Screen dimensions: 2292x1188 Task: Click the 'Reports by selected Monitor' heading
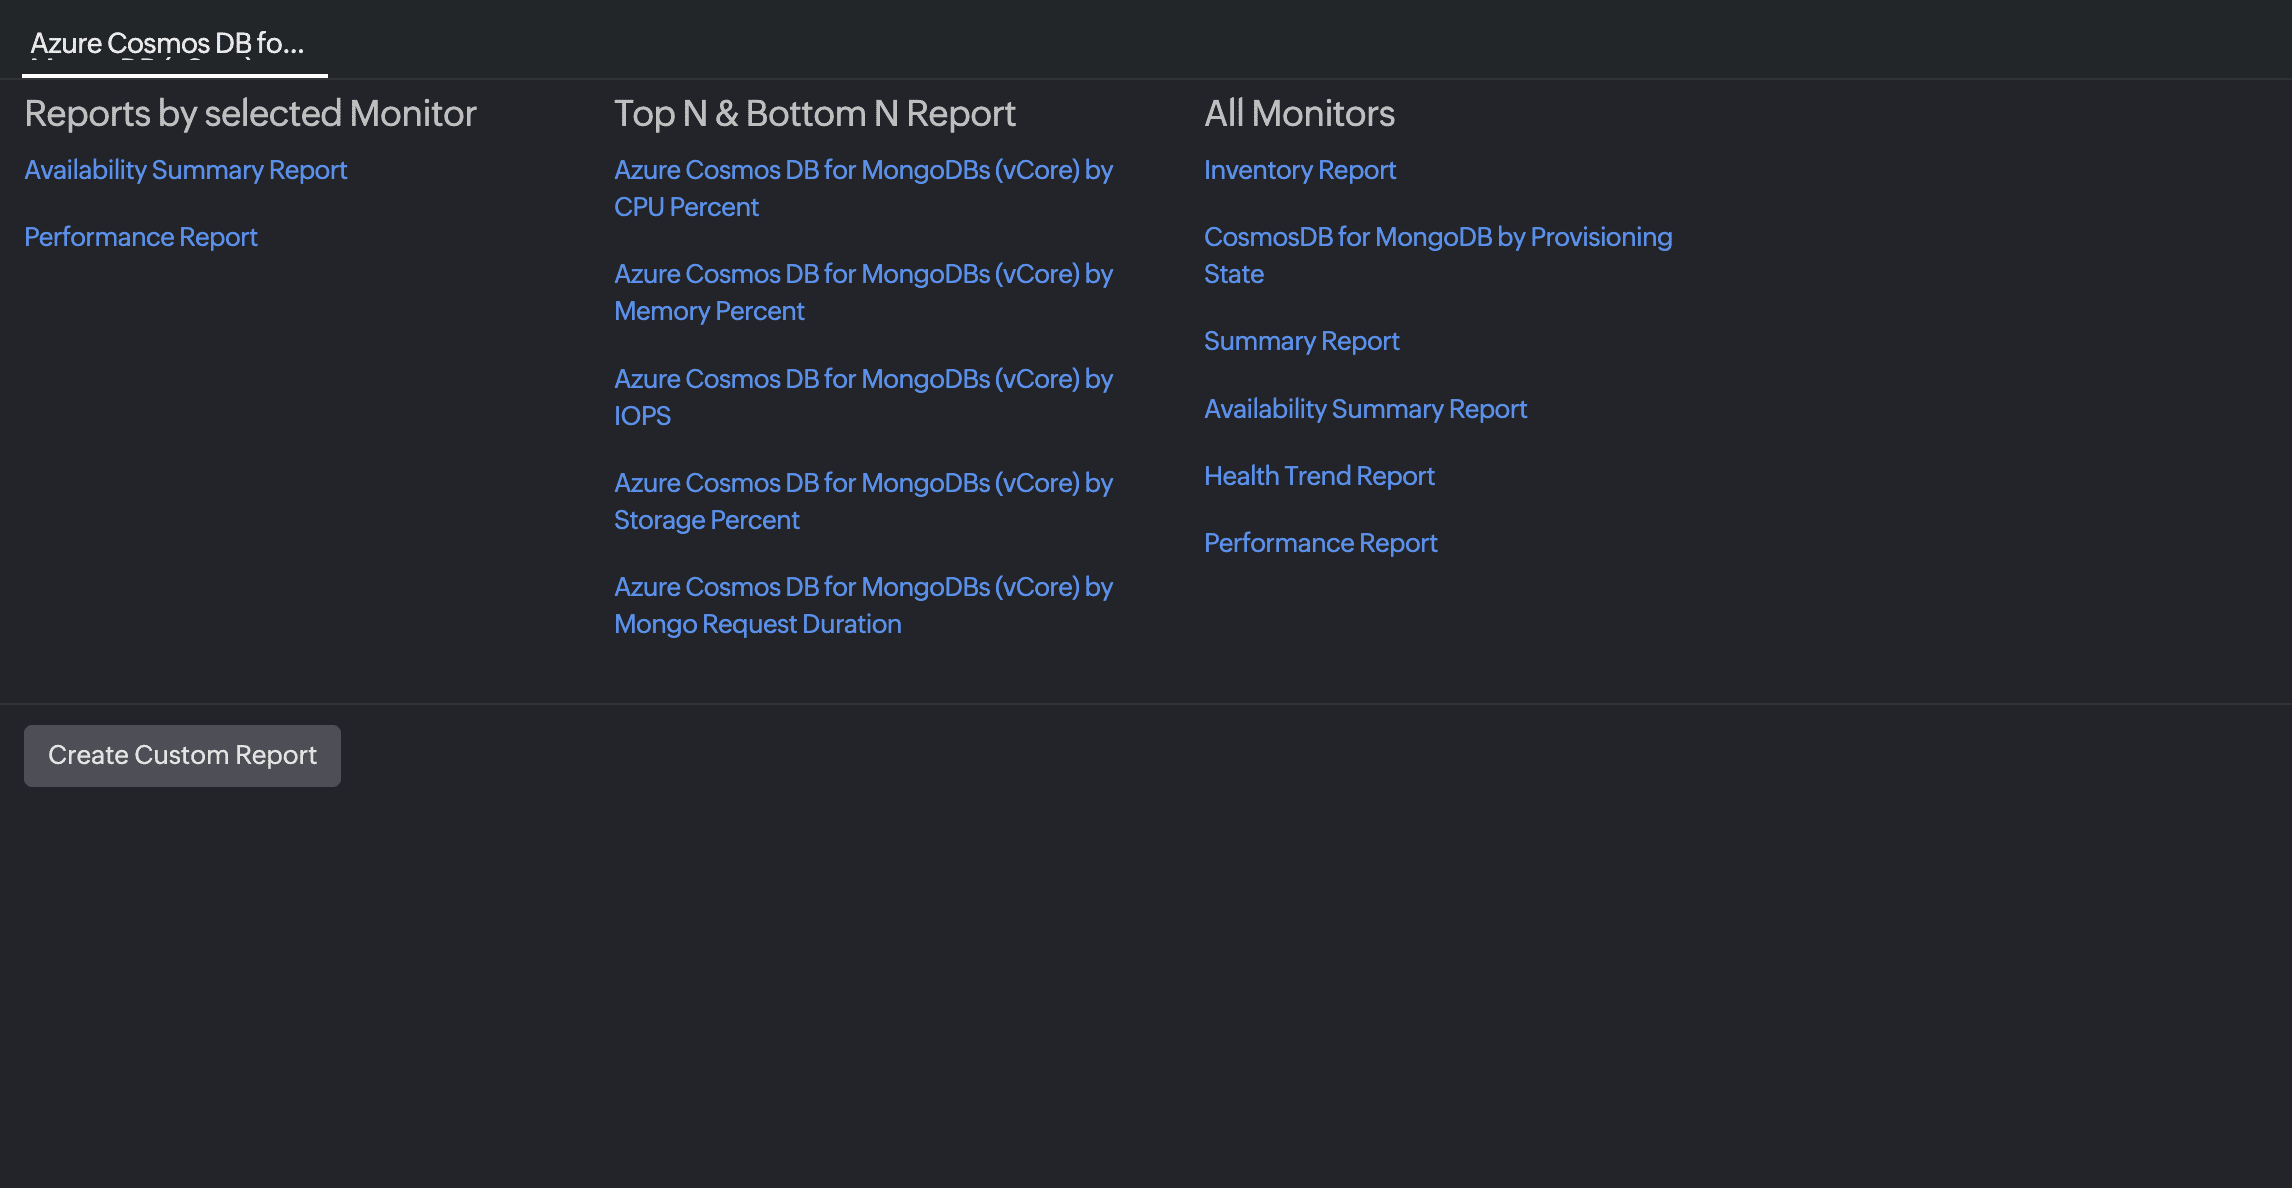point(250,114)
